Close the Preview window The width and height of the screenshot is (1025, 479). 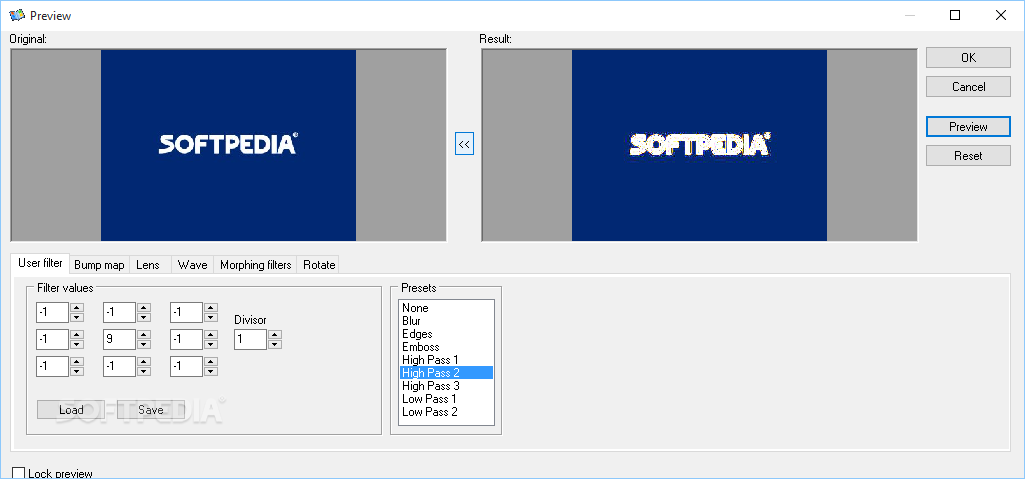1001,15
